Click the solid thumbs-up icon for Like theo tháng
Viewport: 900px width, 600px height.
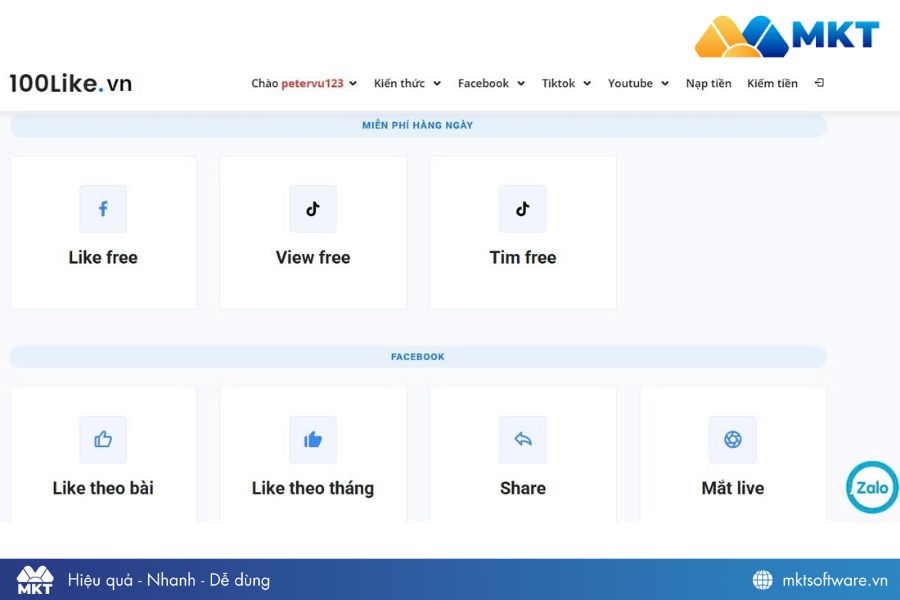click(313, 440)
